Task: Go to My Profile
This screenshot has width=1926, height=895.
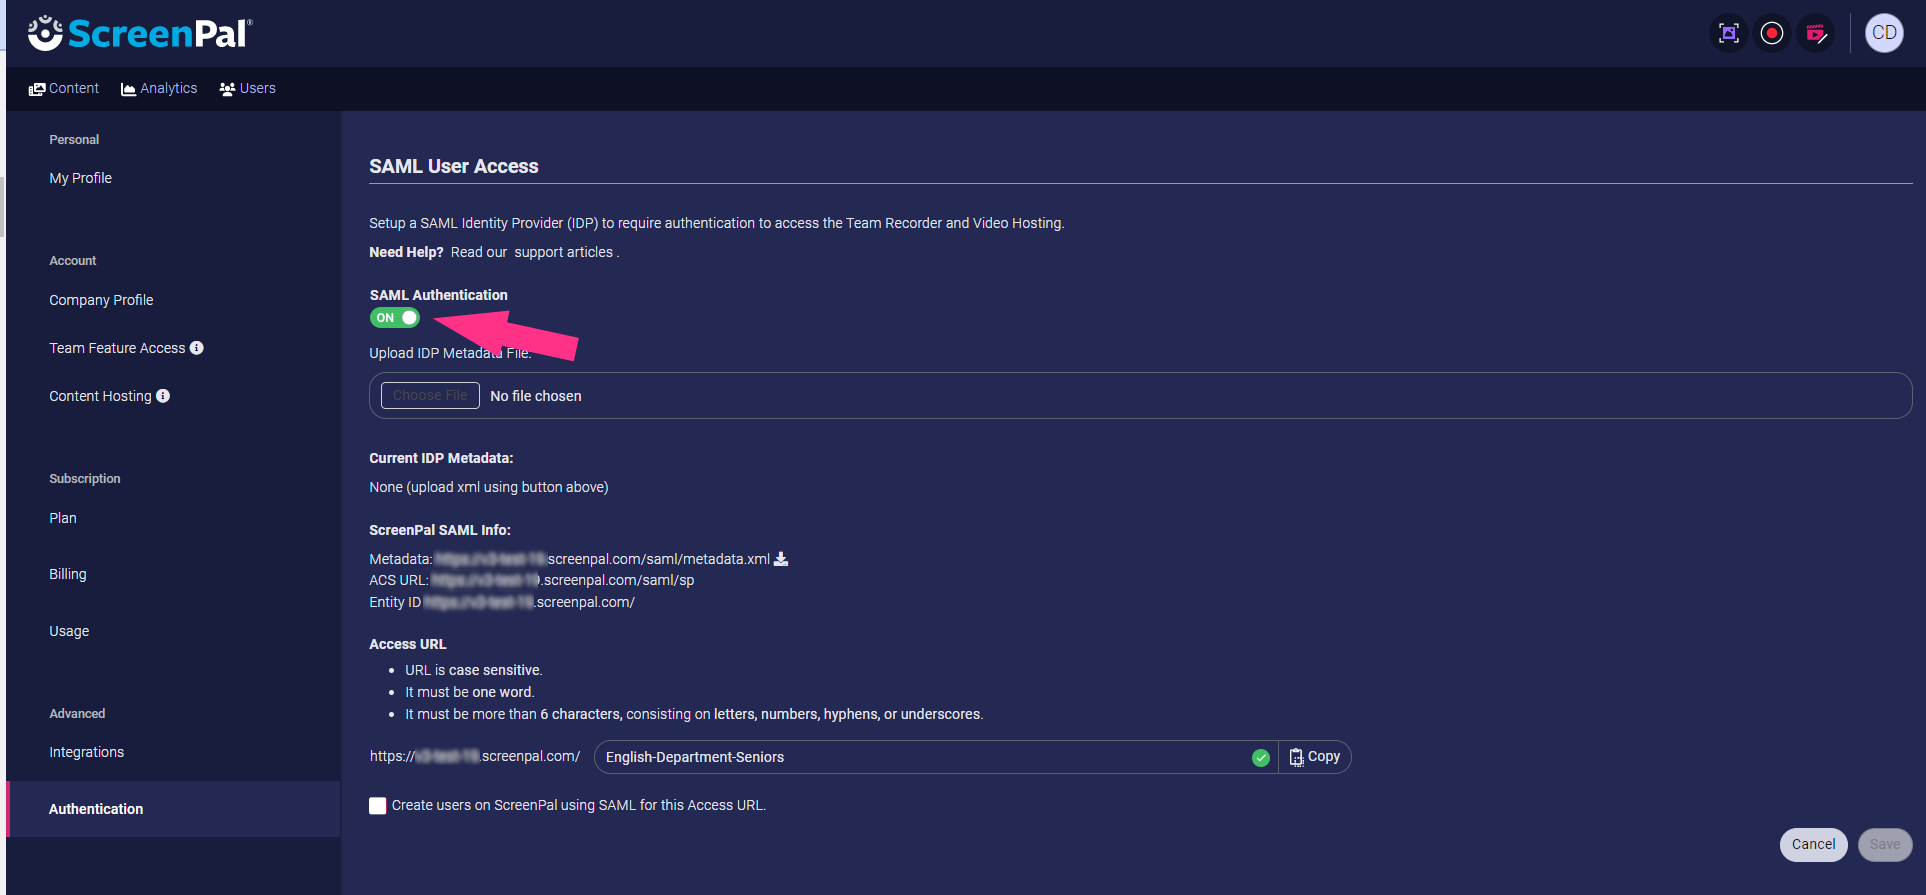Action: tap(81, 178)
